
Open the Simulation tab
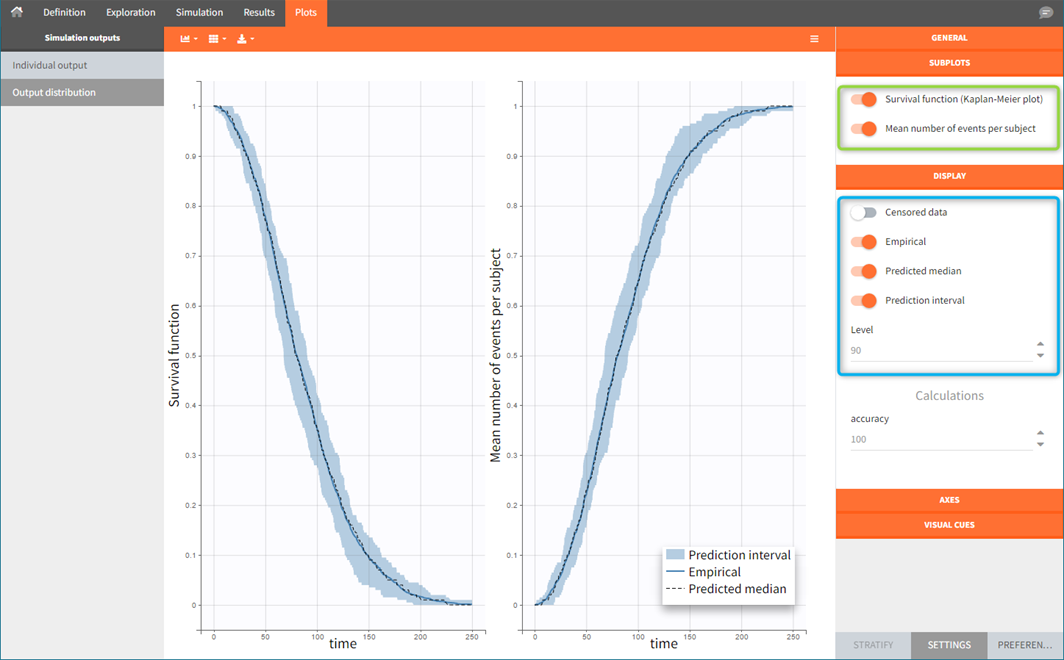(x=199, y=13)
